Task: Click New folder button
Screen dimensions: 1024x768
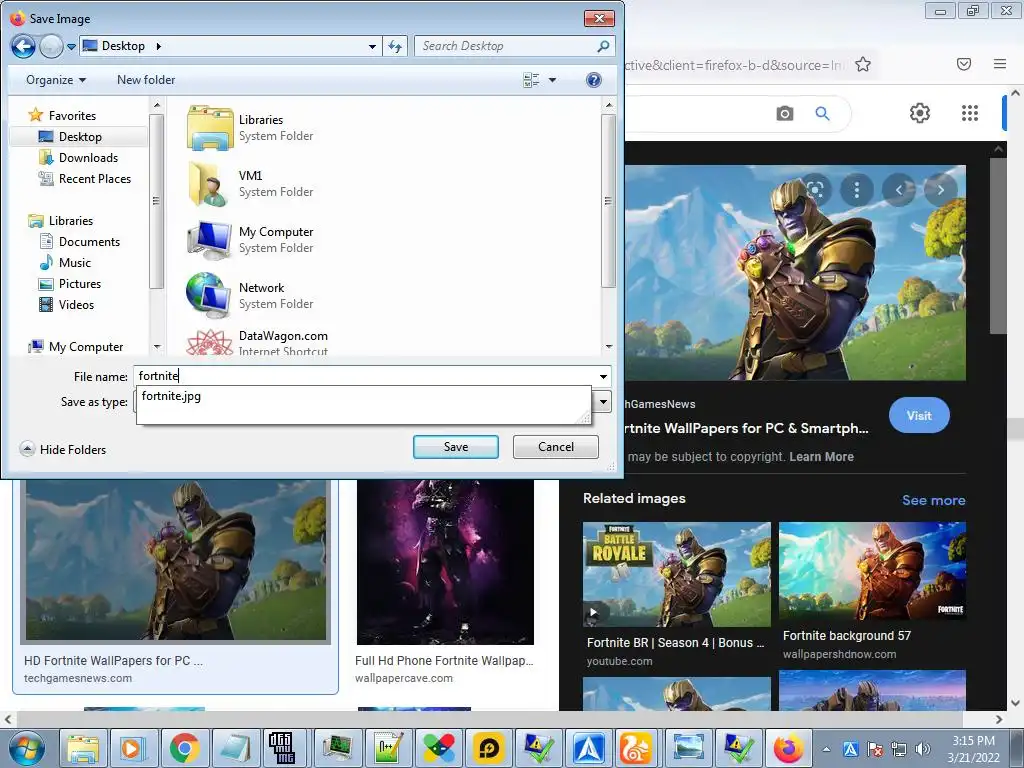Action: coord(146,80)
